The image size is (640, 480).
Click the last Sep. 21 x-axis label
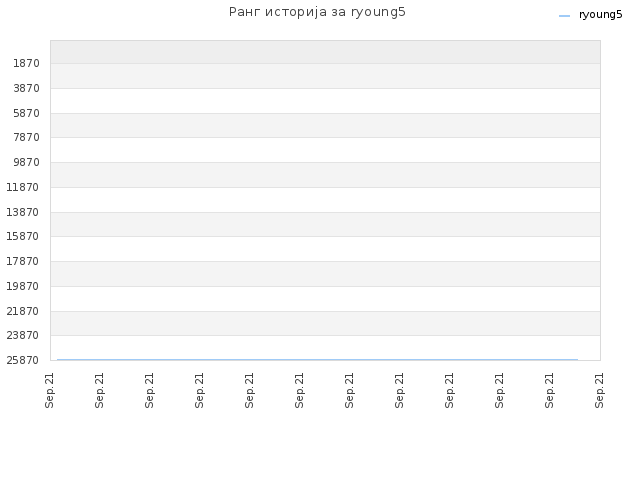(x=599, y=390)
